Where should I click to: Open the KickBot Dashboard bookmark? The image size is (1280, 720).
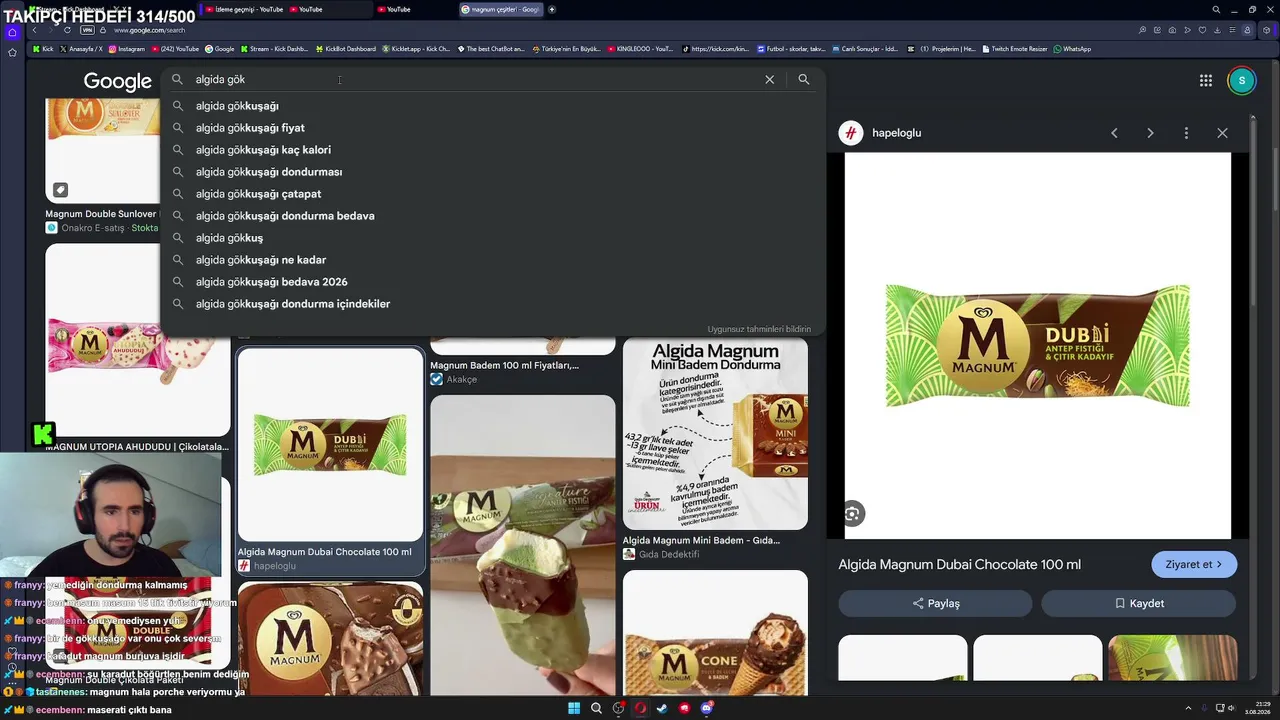pyautogui.click(x=346, y=49)
